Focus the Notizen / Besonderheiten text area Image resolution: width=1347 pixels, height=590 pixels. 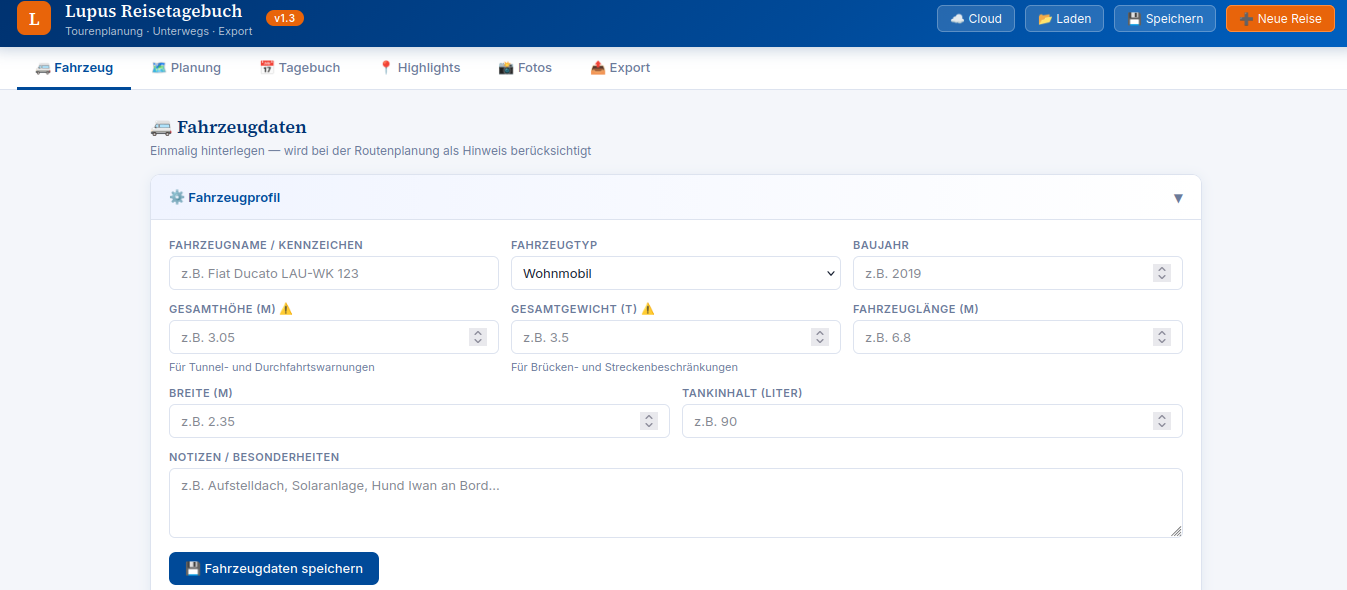675,503
